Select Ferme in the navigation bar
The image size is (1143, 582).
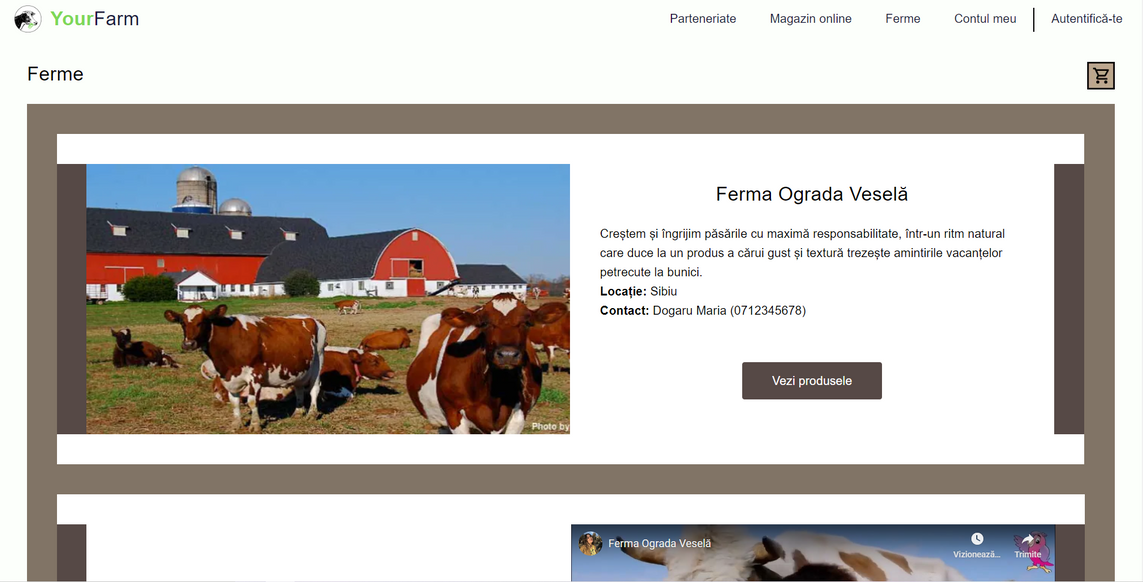[902, 19]
